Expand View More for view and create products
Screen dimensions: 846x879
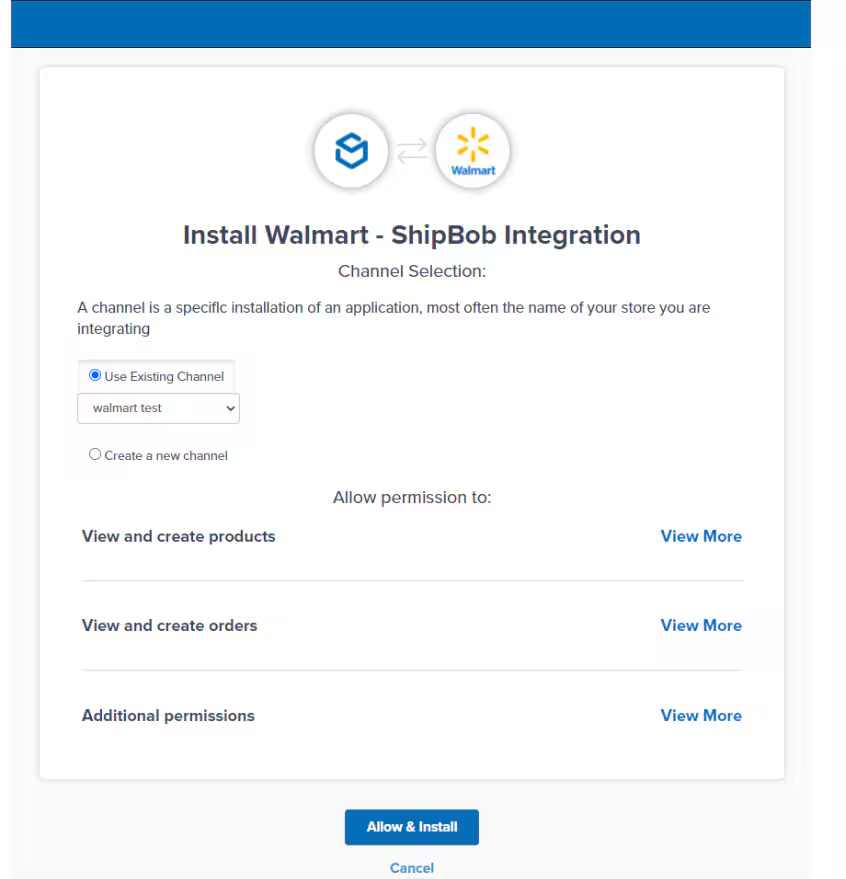coord(701,536)
